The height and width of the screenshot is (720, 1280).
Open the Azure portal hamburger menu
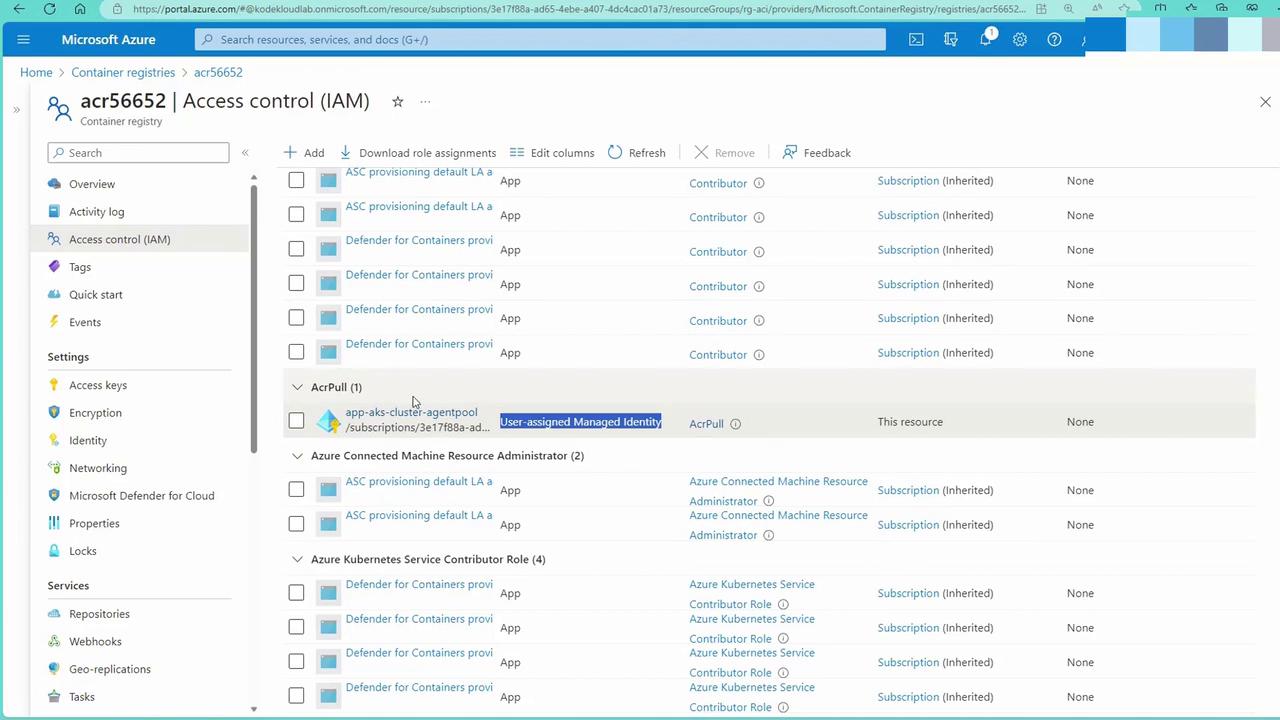click(x=24, y=40)
